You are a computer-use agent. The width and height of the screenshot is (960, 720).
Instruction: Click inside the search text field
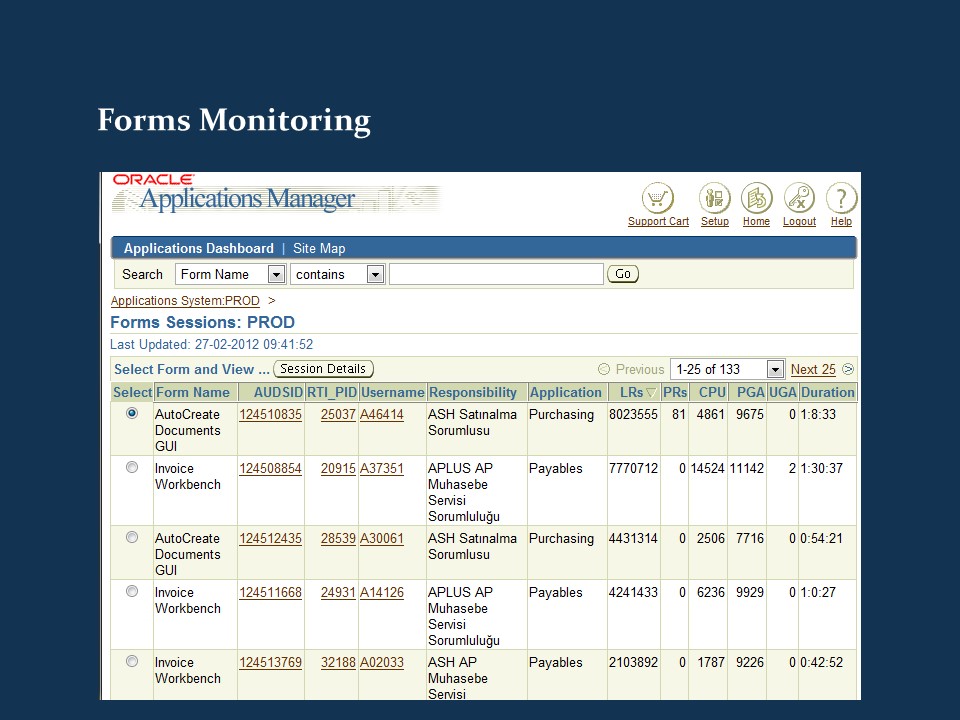click(495, 273)
